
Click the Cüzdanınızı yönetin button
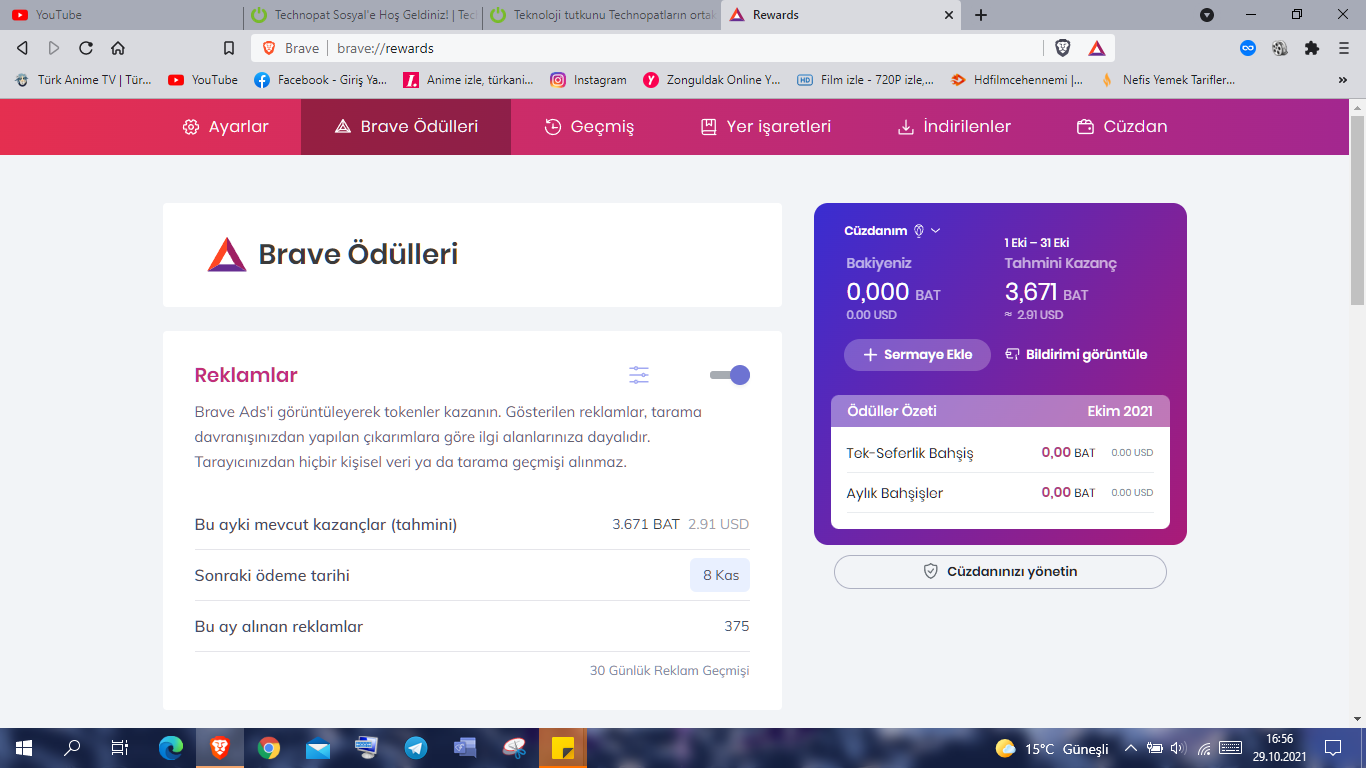(x=1000, y=572)
